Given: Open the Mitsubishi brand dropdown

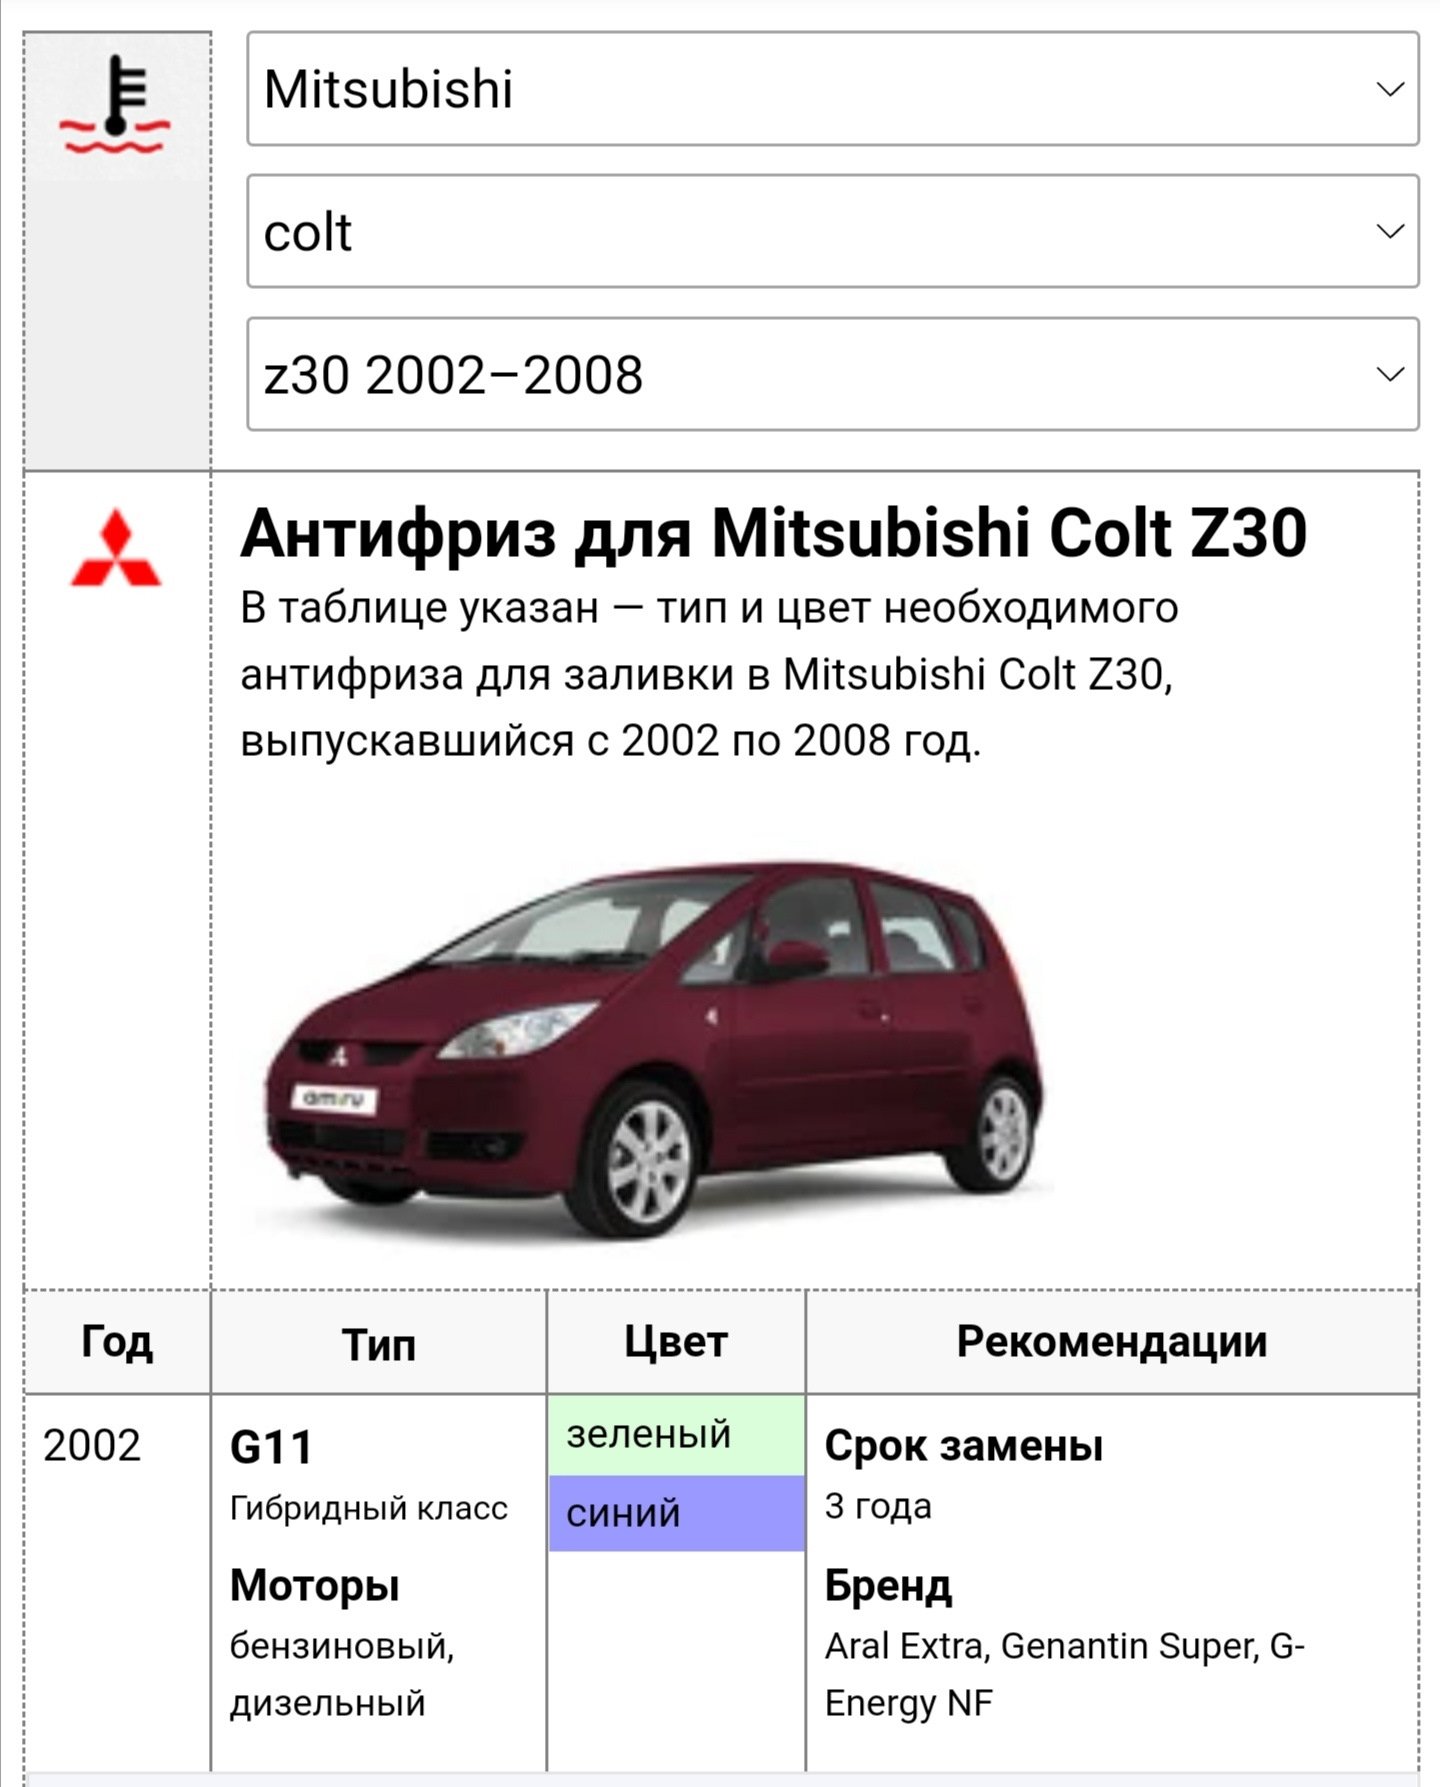Looking at the screenshot, I should (832, 89).
